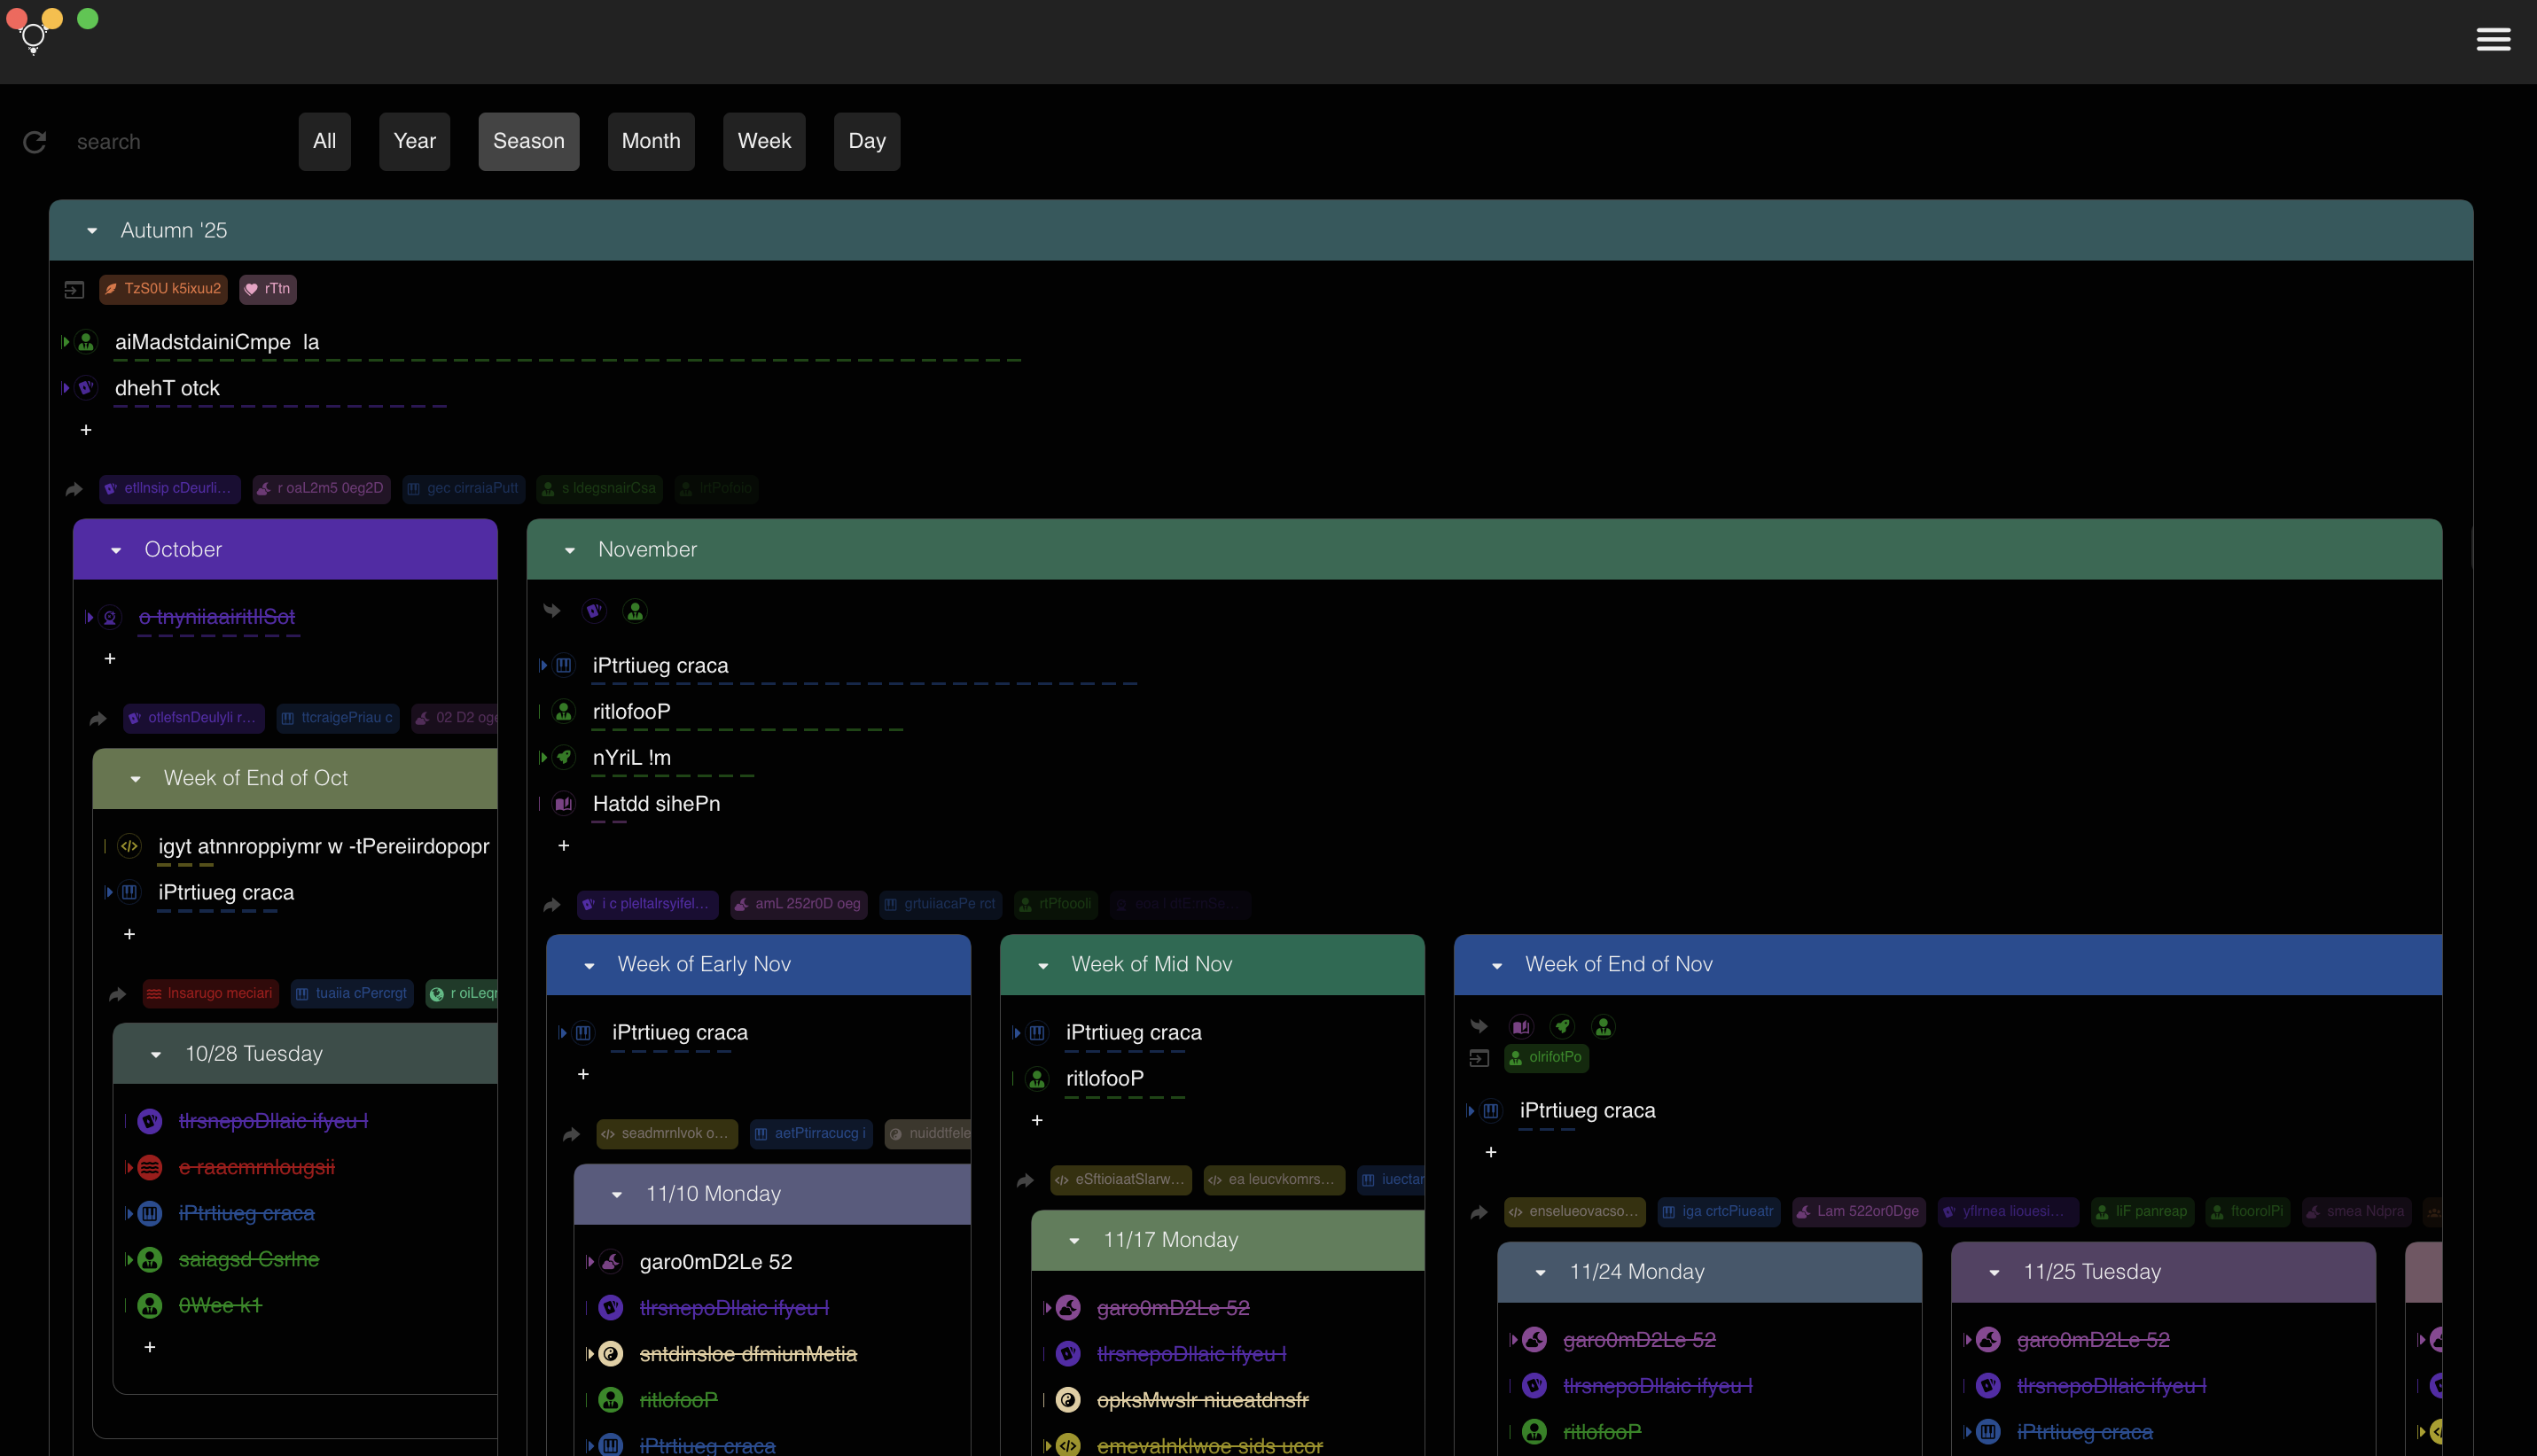Viewport: 2537px width, 1456px height.
Task: Click the green person icon beside aiMadstdainiCmpe
Action: tap(87, 342)
